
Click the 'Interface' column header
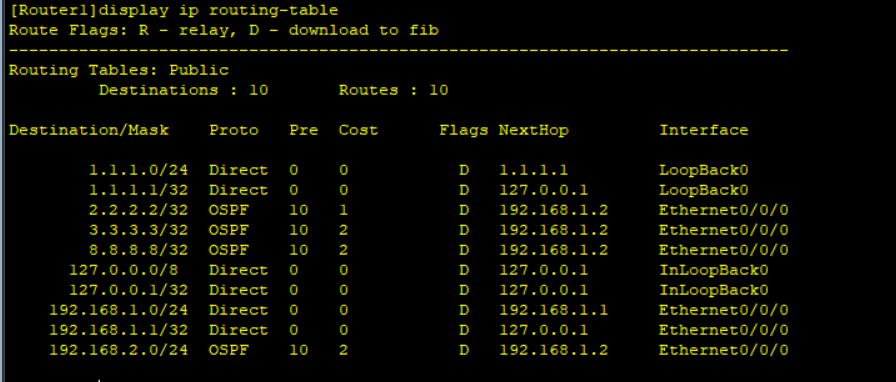[x=704, y=130]
